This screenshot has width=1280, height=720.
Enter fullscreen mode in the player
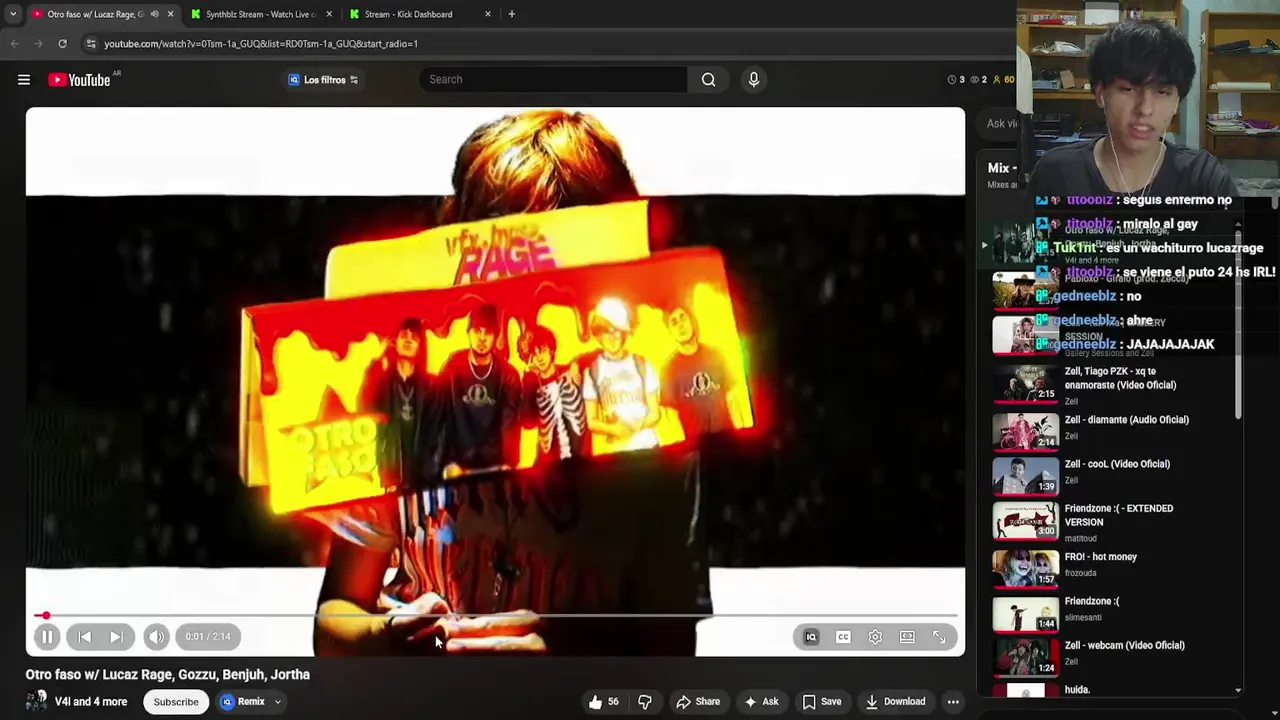tap(939, 637)
